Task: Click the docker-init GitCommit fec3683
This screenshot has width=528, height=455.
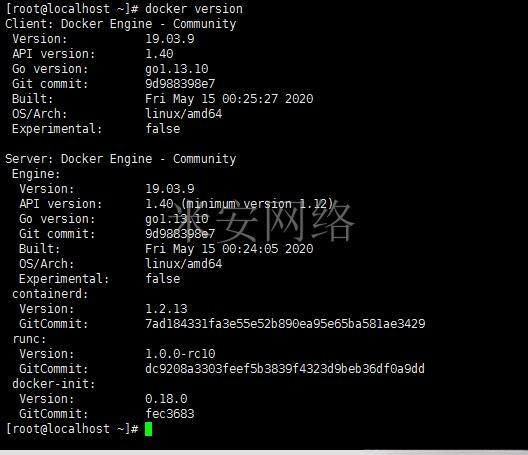Action: click(x=170, y=414)
